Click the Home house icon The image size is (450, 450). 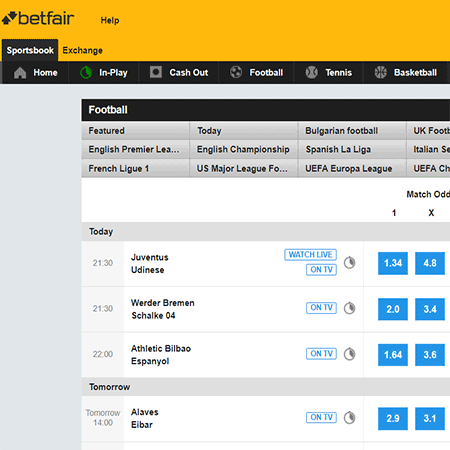click(20, 72)
